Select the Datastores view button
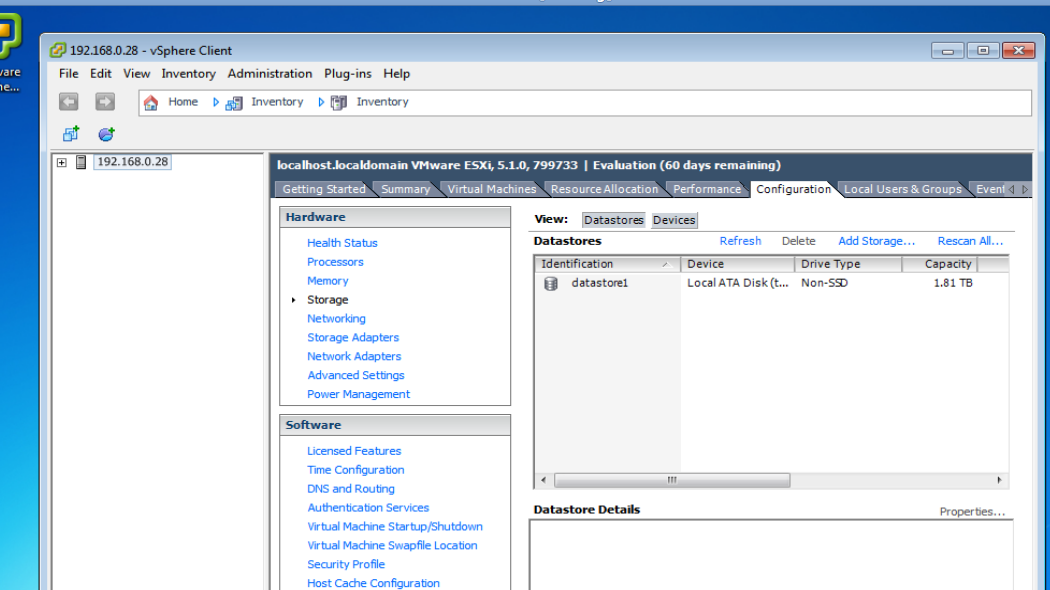The width and height of the screenshot is (1050, 590). (x=613, y=220)
